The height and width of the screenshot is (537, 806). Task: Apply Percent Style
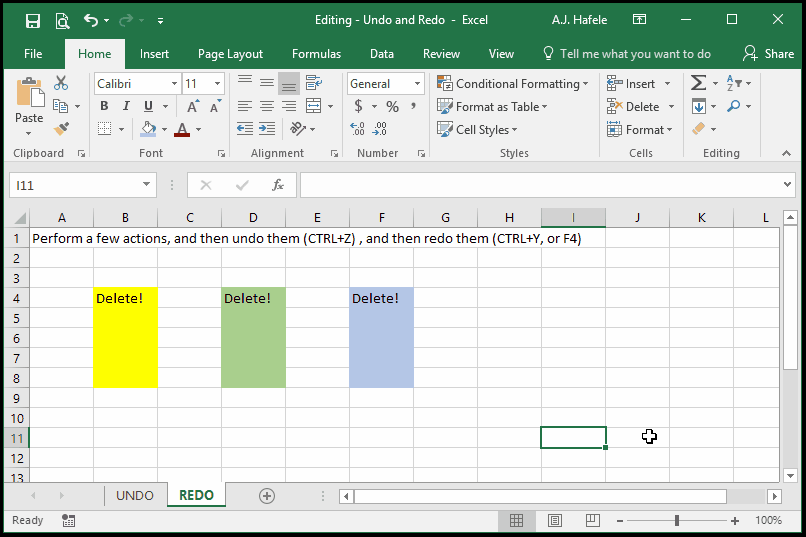click(393, 106)
